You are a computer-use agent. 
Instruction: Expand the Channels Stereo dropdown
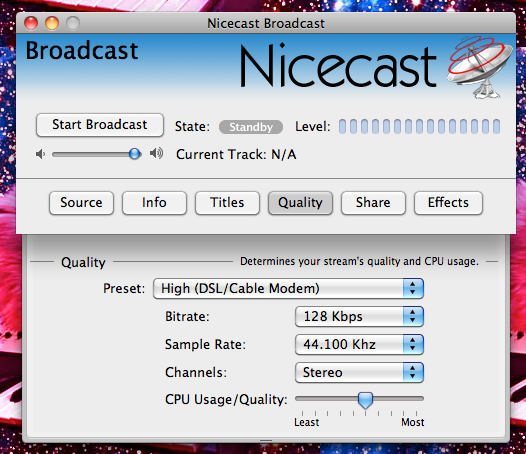click(359, 372)
